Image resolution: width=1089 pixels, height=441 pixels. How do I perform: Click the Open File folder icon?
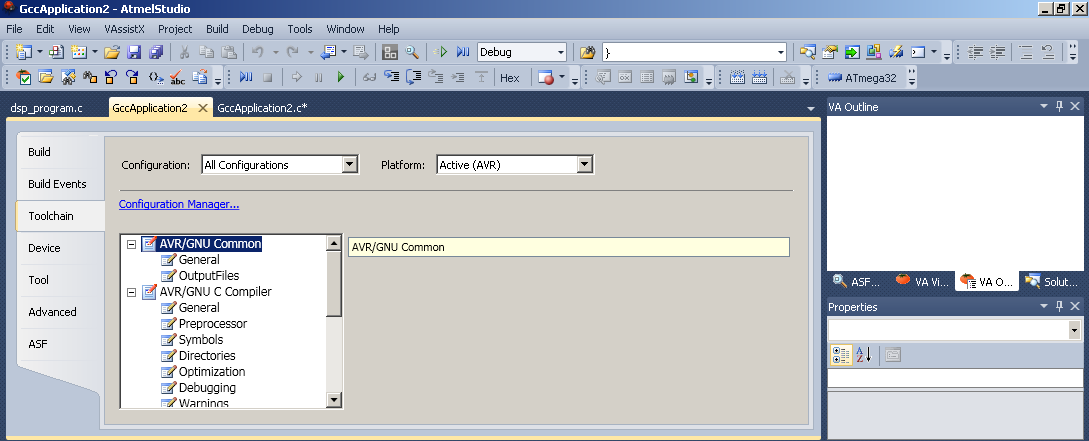(x=112, y=52)
